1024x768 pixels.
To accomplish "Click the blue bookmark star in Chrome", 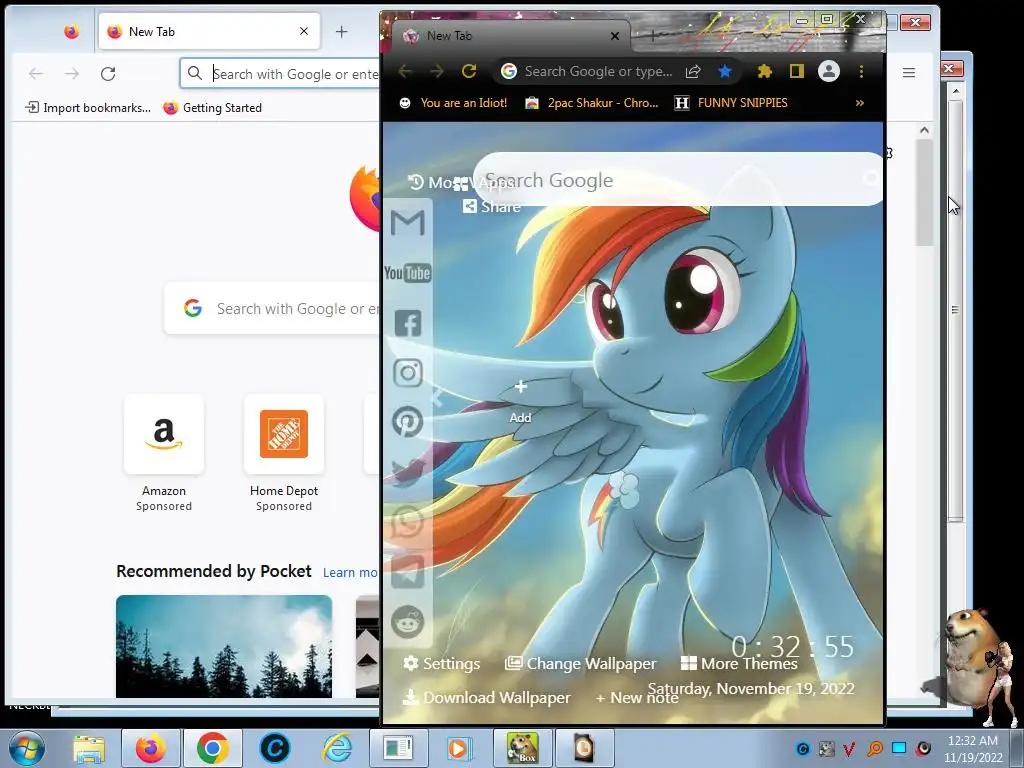I will (724, 71).
